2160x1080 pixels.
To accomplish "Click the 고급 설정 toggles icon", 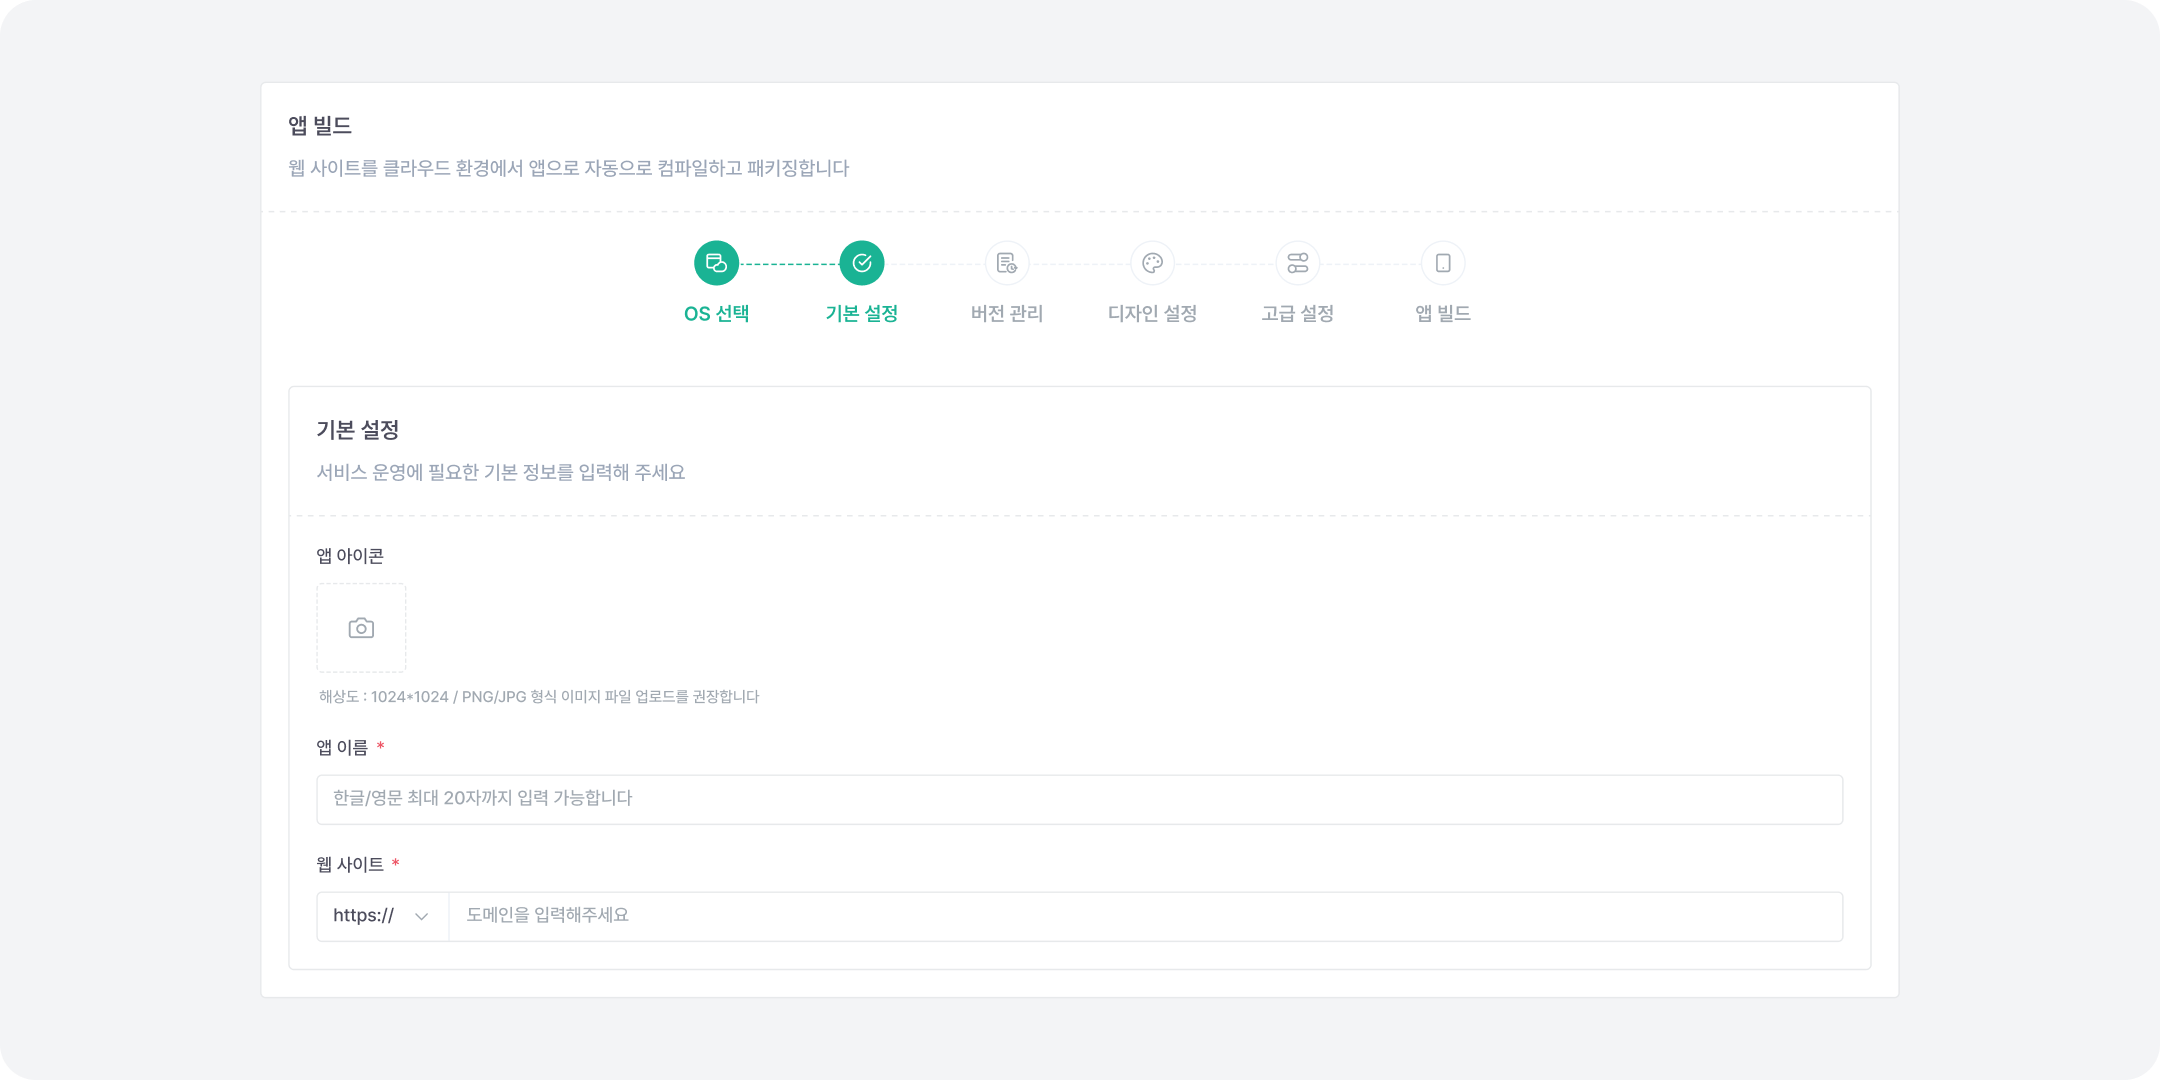I will 1298,263.
